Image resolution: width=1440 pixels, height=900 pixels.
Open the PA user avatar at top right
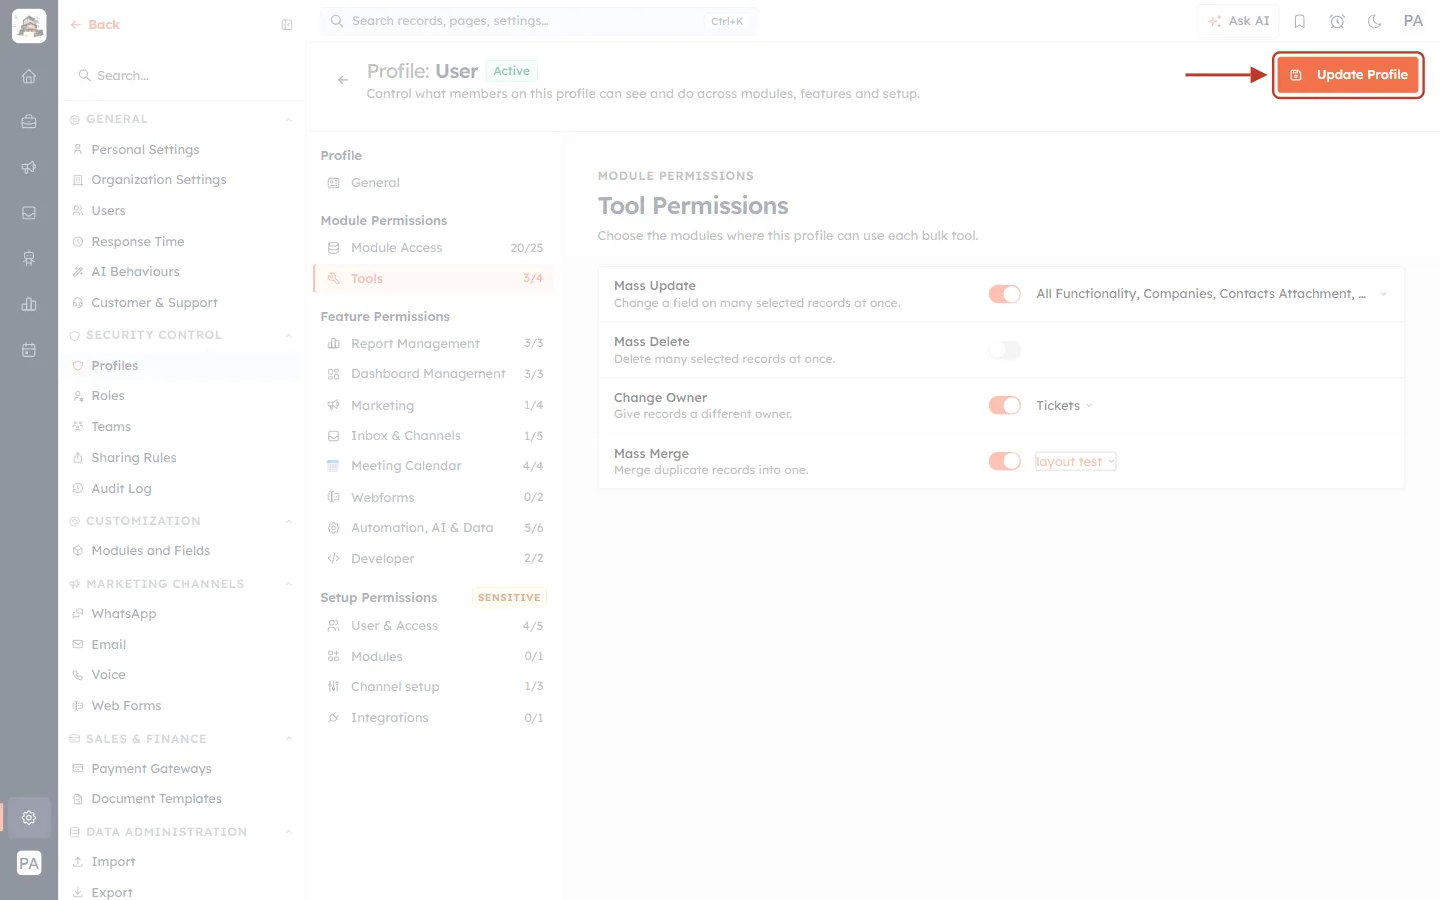(1413, 21)
